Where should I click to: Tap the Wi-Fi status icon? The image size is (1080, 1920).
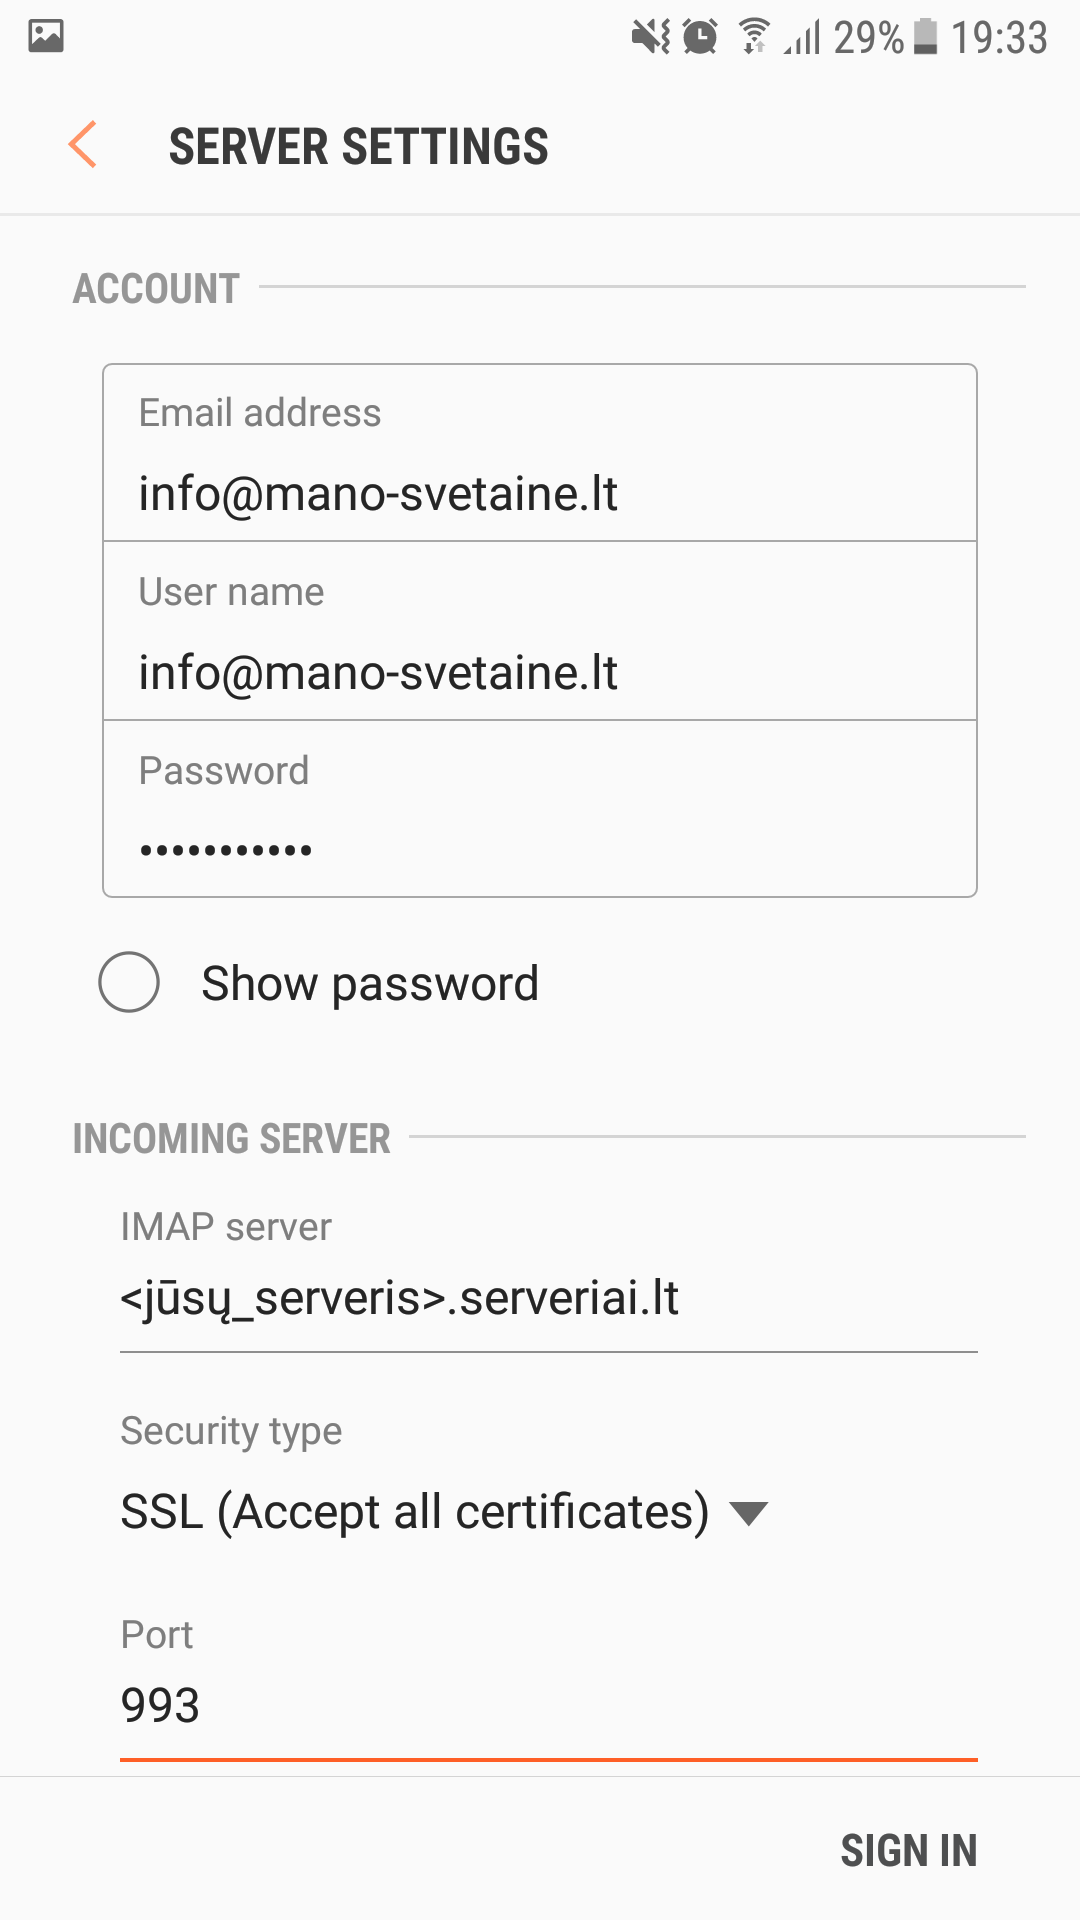coord(754,36)
